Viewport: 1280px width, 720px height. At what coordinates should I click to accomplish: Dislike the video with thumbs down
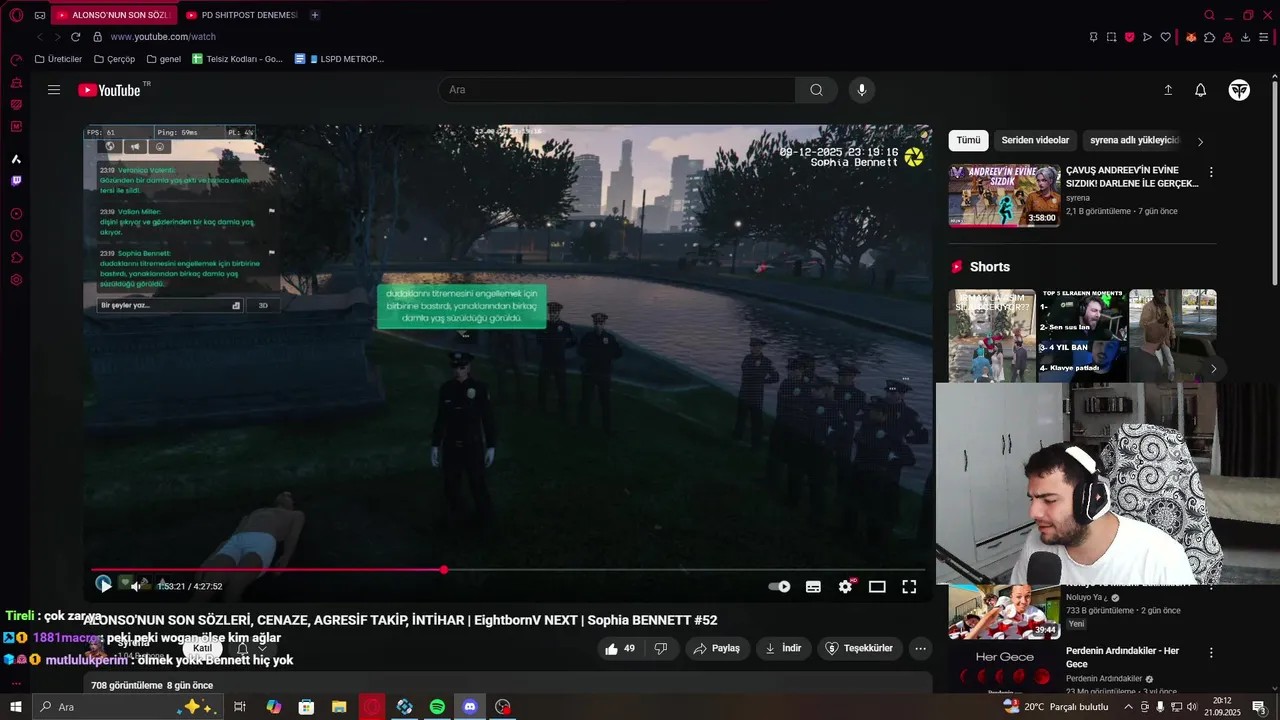click(661, 648)
